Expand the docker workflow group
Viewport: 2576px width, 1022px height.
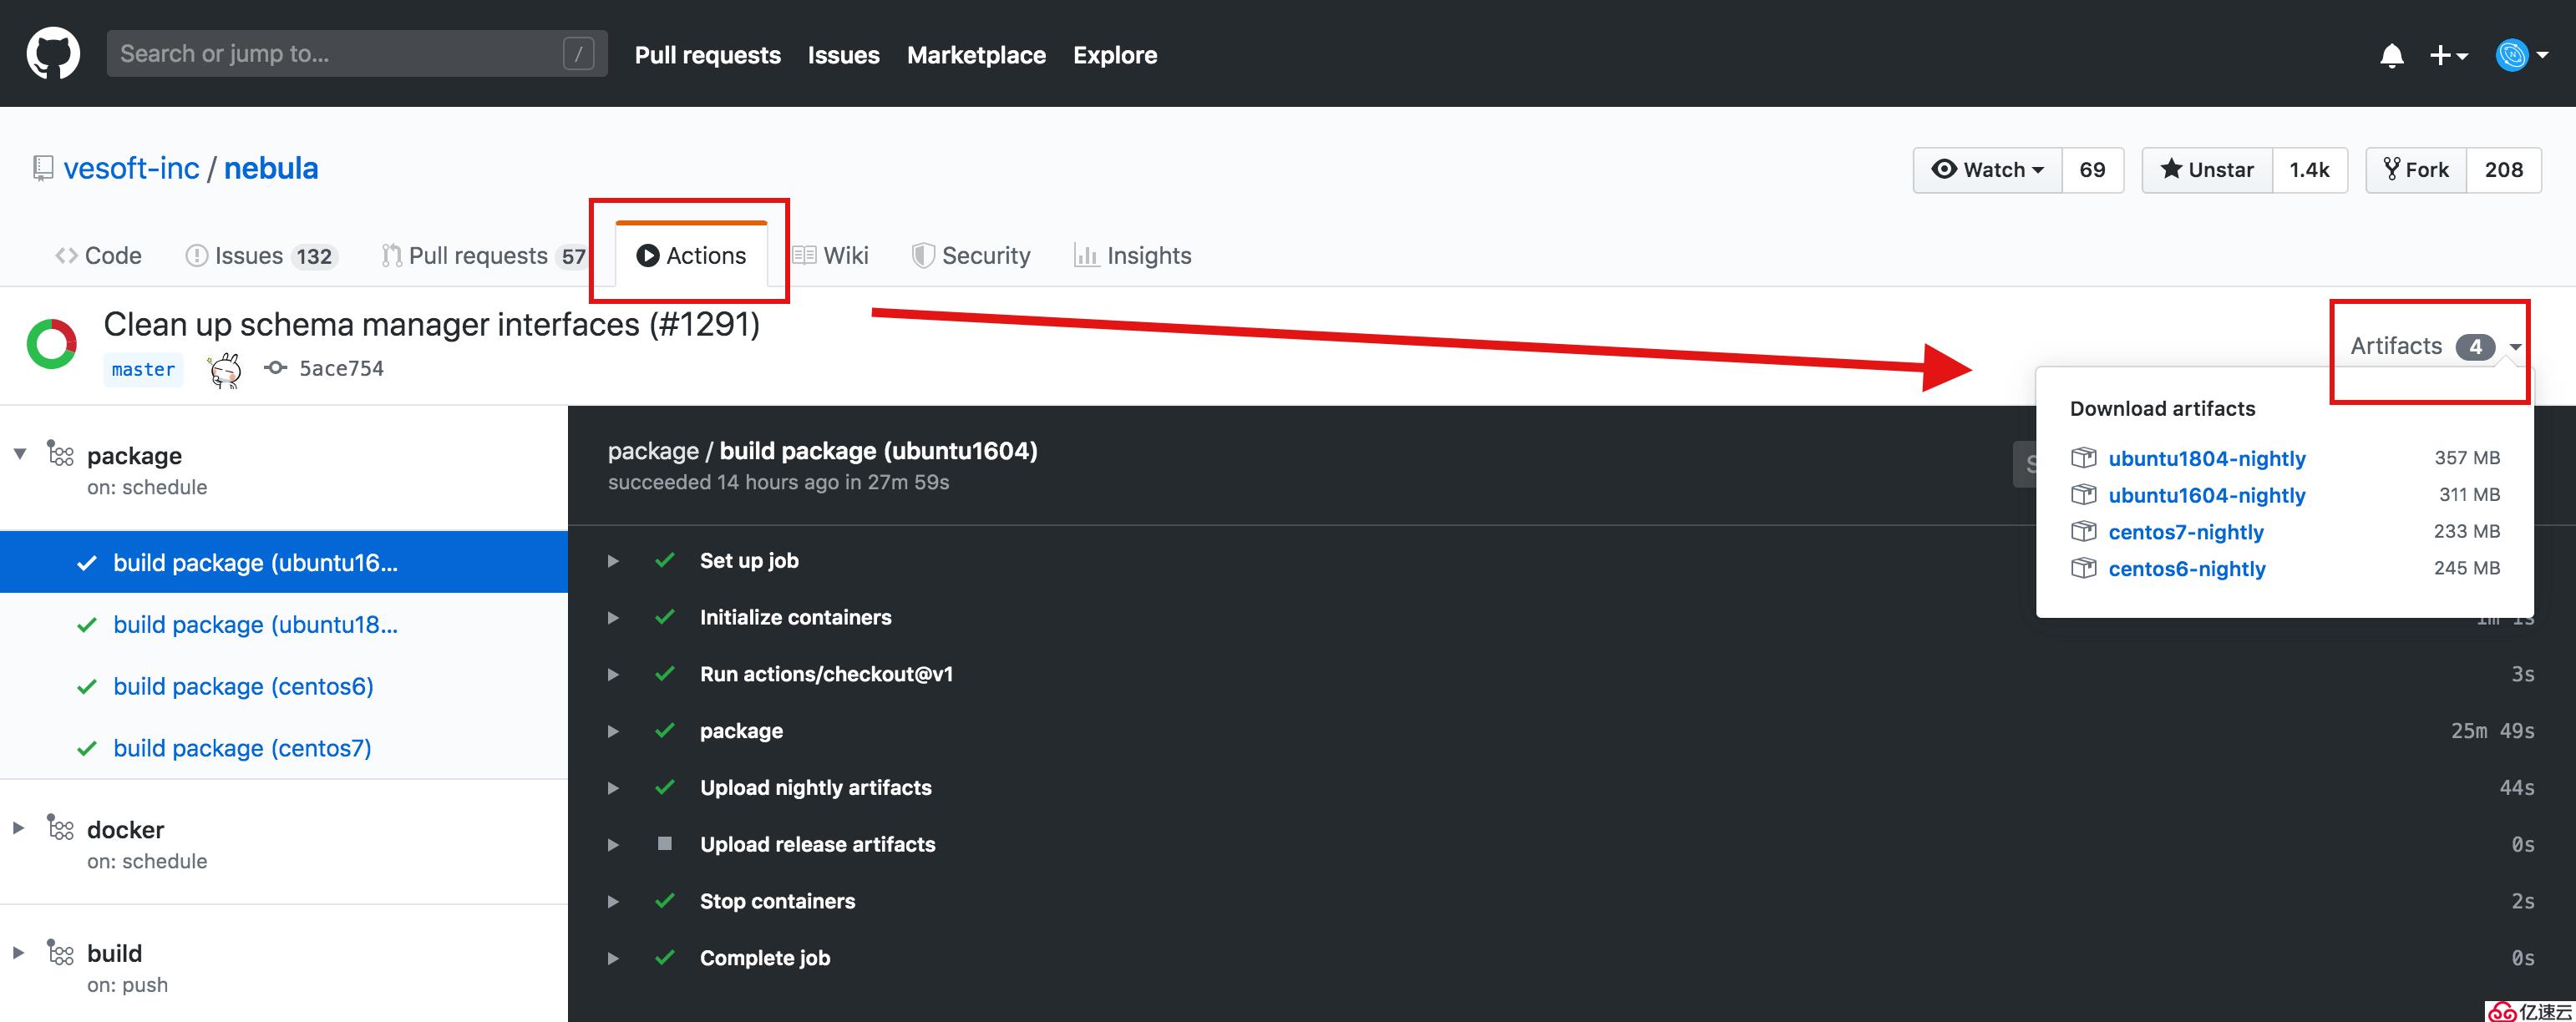point(18,828)
